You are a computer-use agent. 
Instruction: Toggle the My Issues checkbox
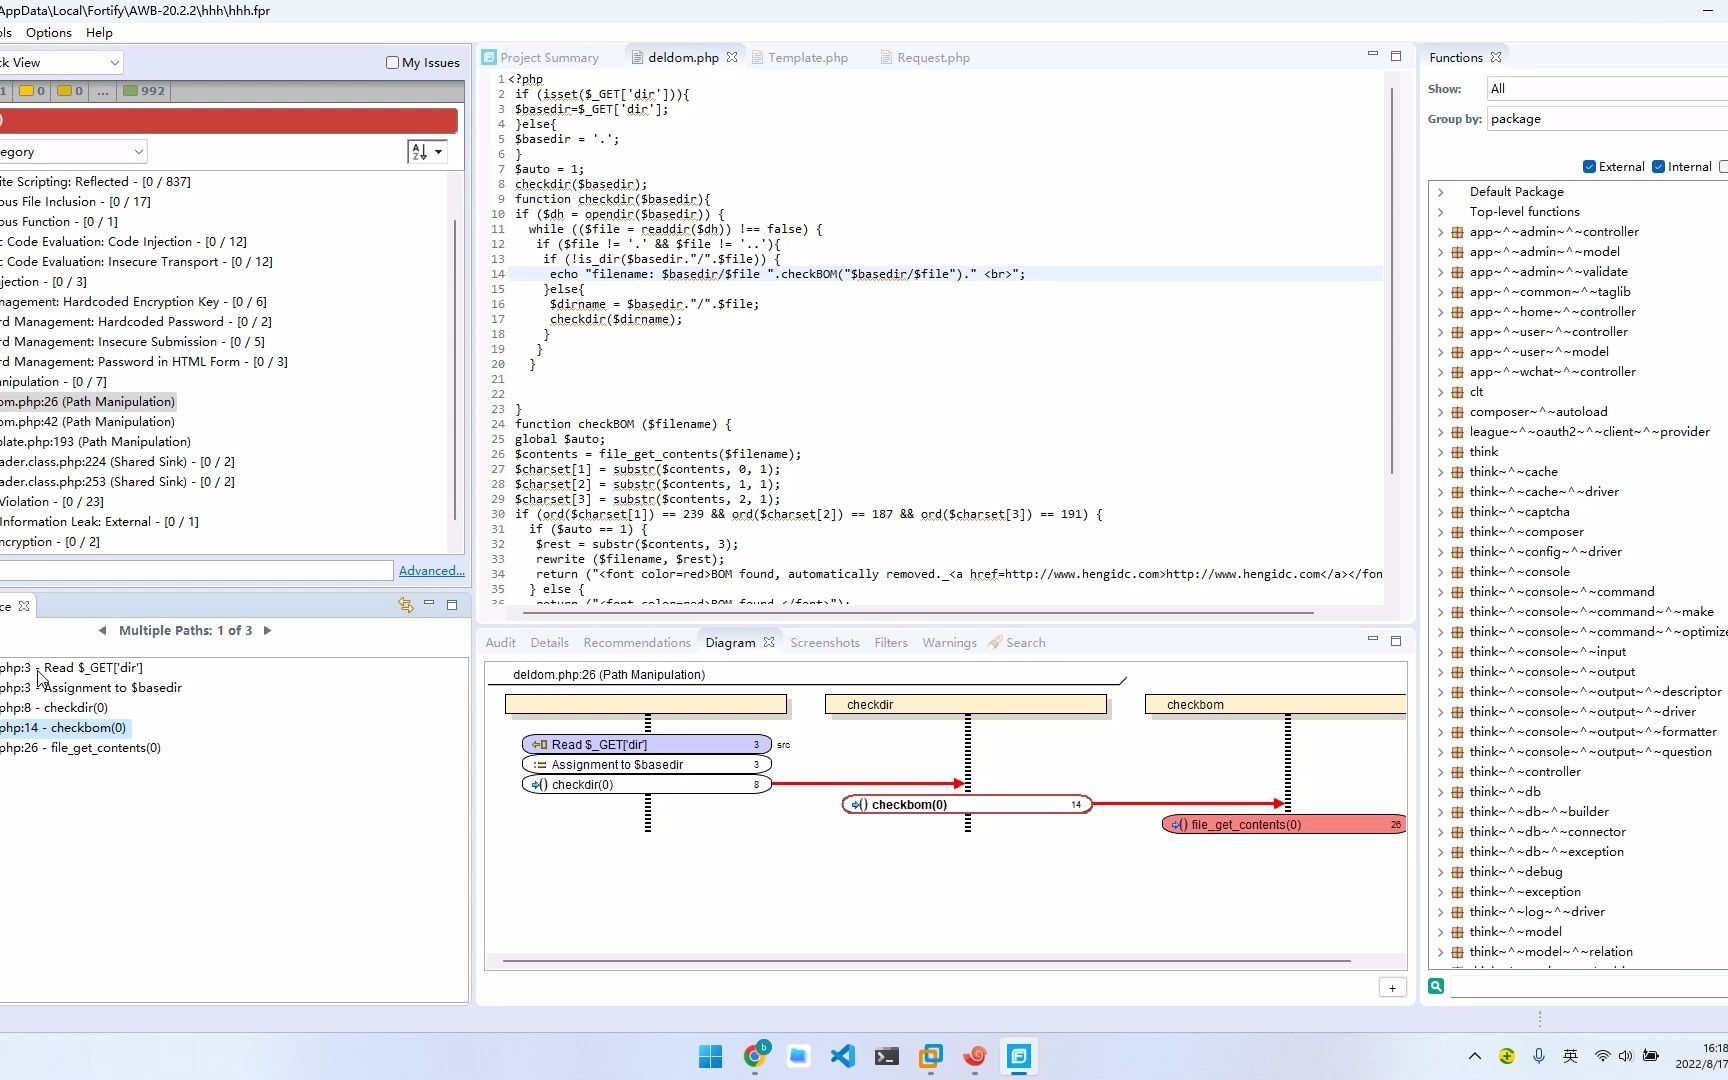coord(392,62)
